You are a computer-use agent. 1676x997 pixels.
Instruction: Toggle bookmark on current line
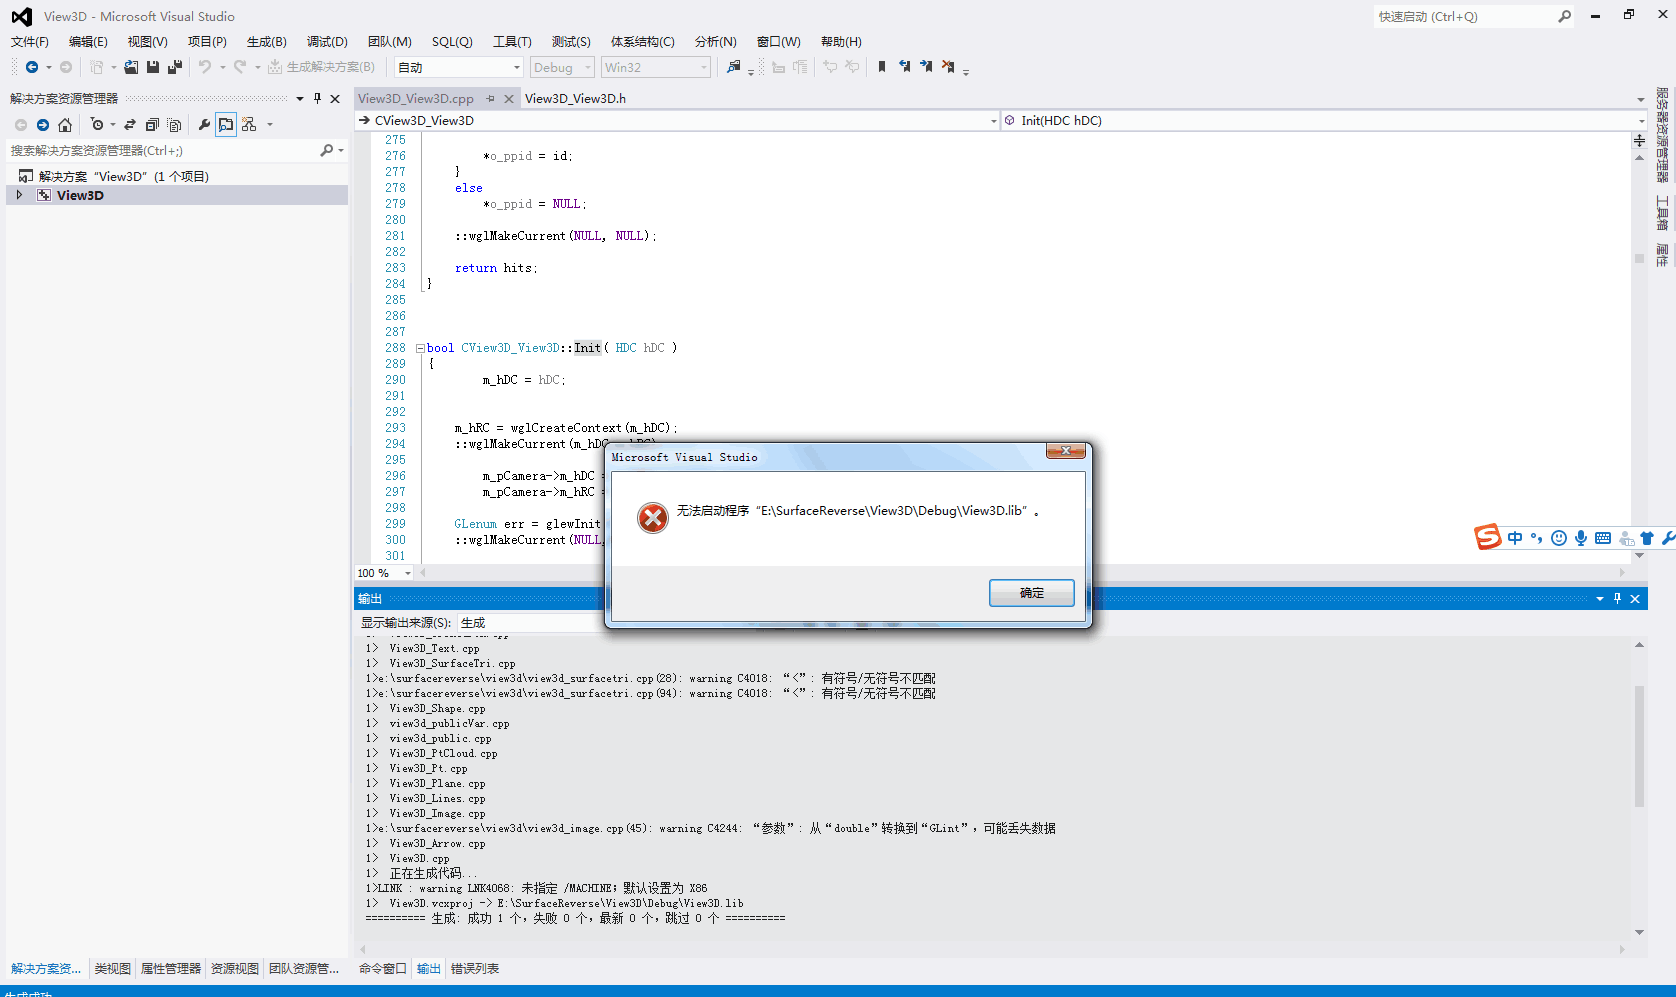882,67
